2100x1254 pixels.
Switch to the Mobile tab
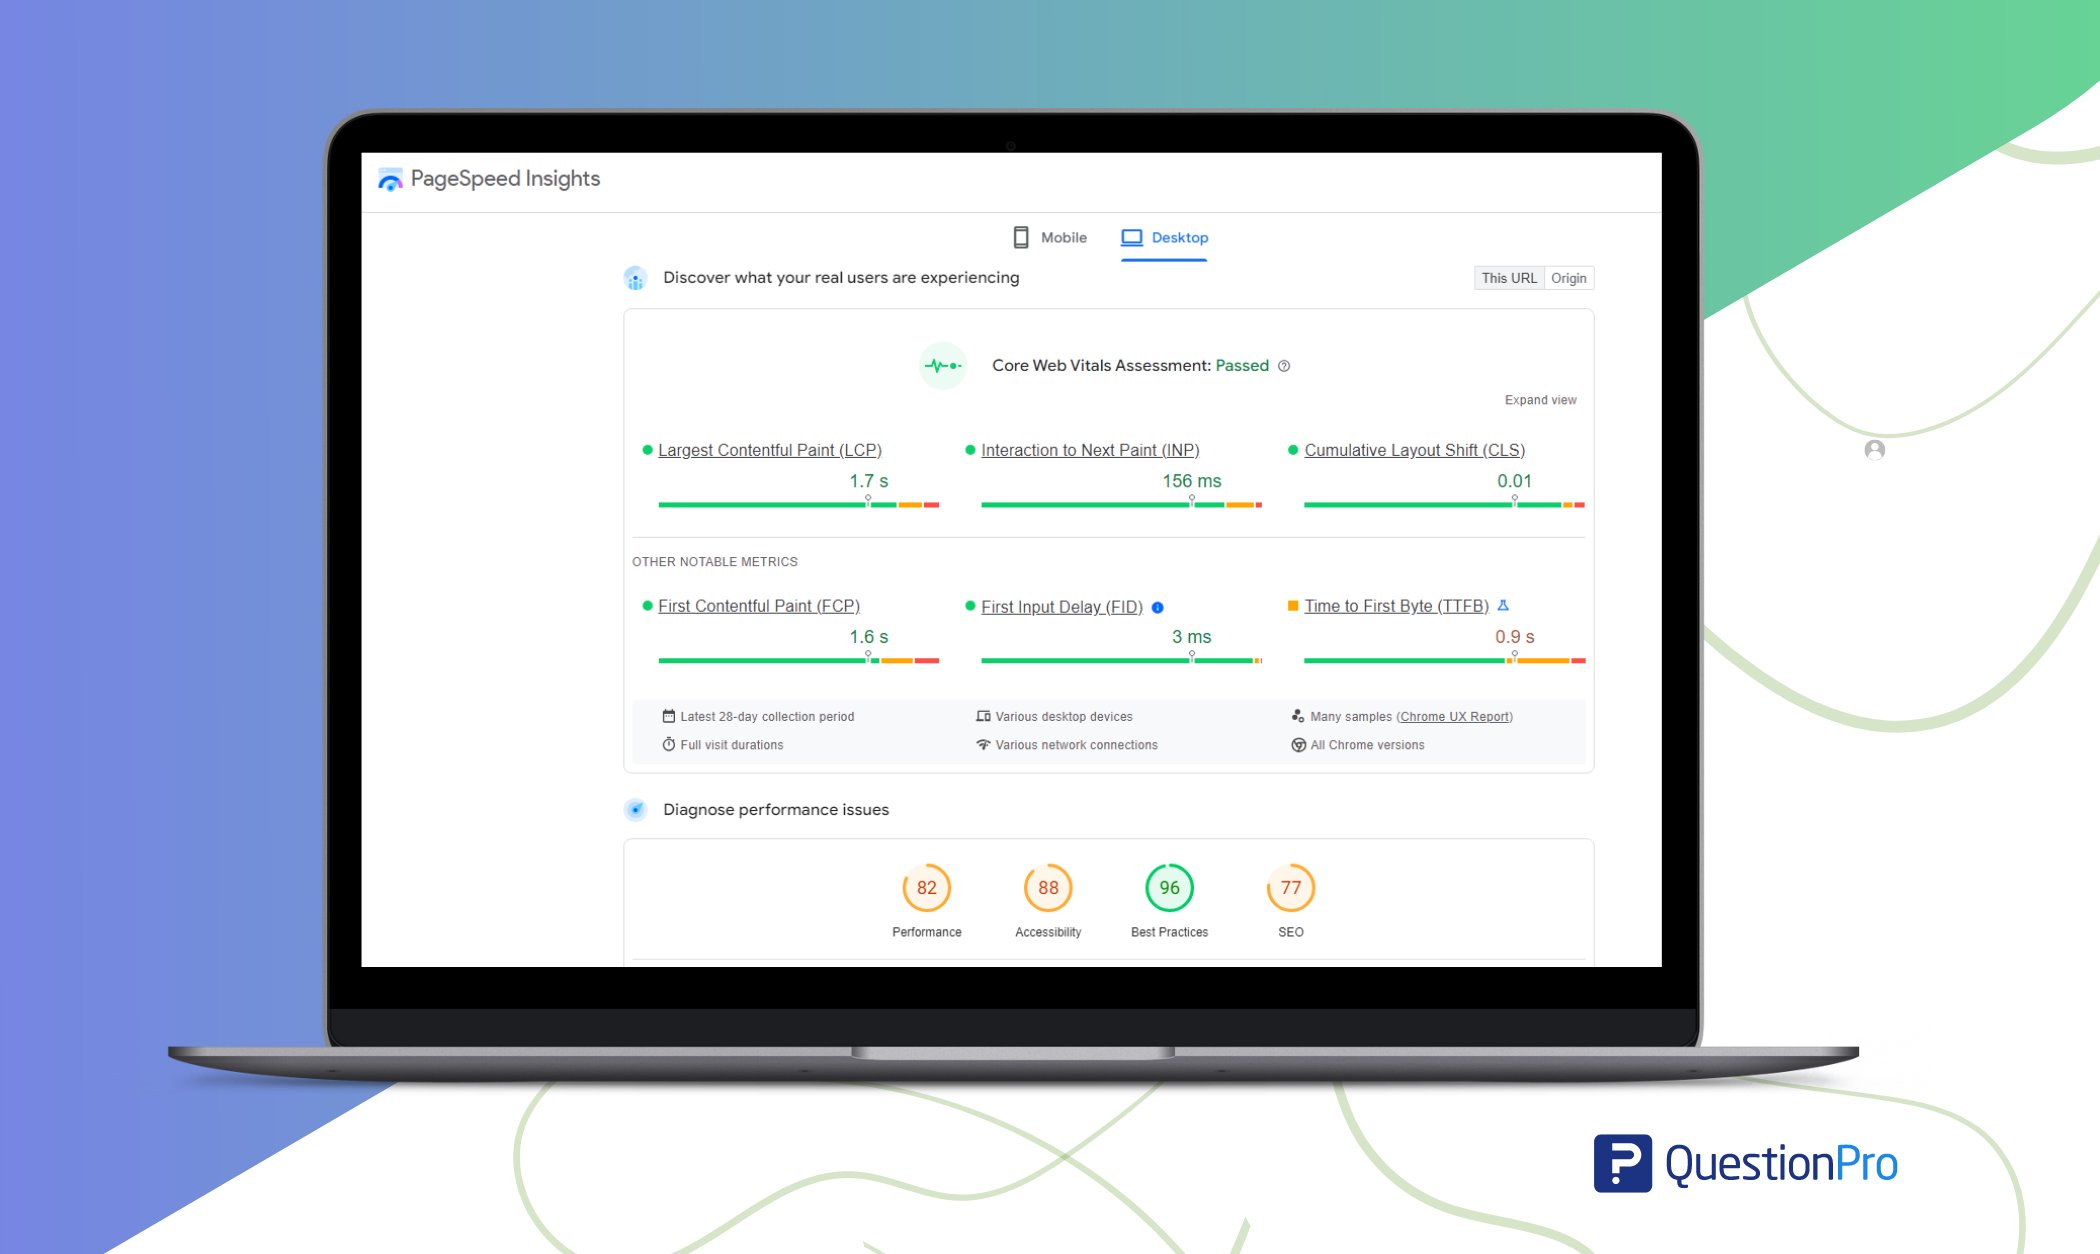[1049, 237]
